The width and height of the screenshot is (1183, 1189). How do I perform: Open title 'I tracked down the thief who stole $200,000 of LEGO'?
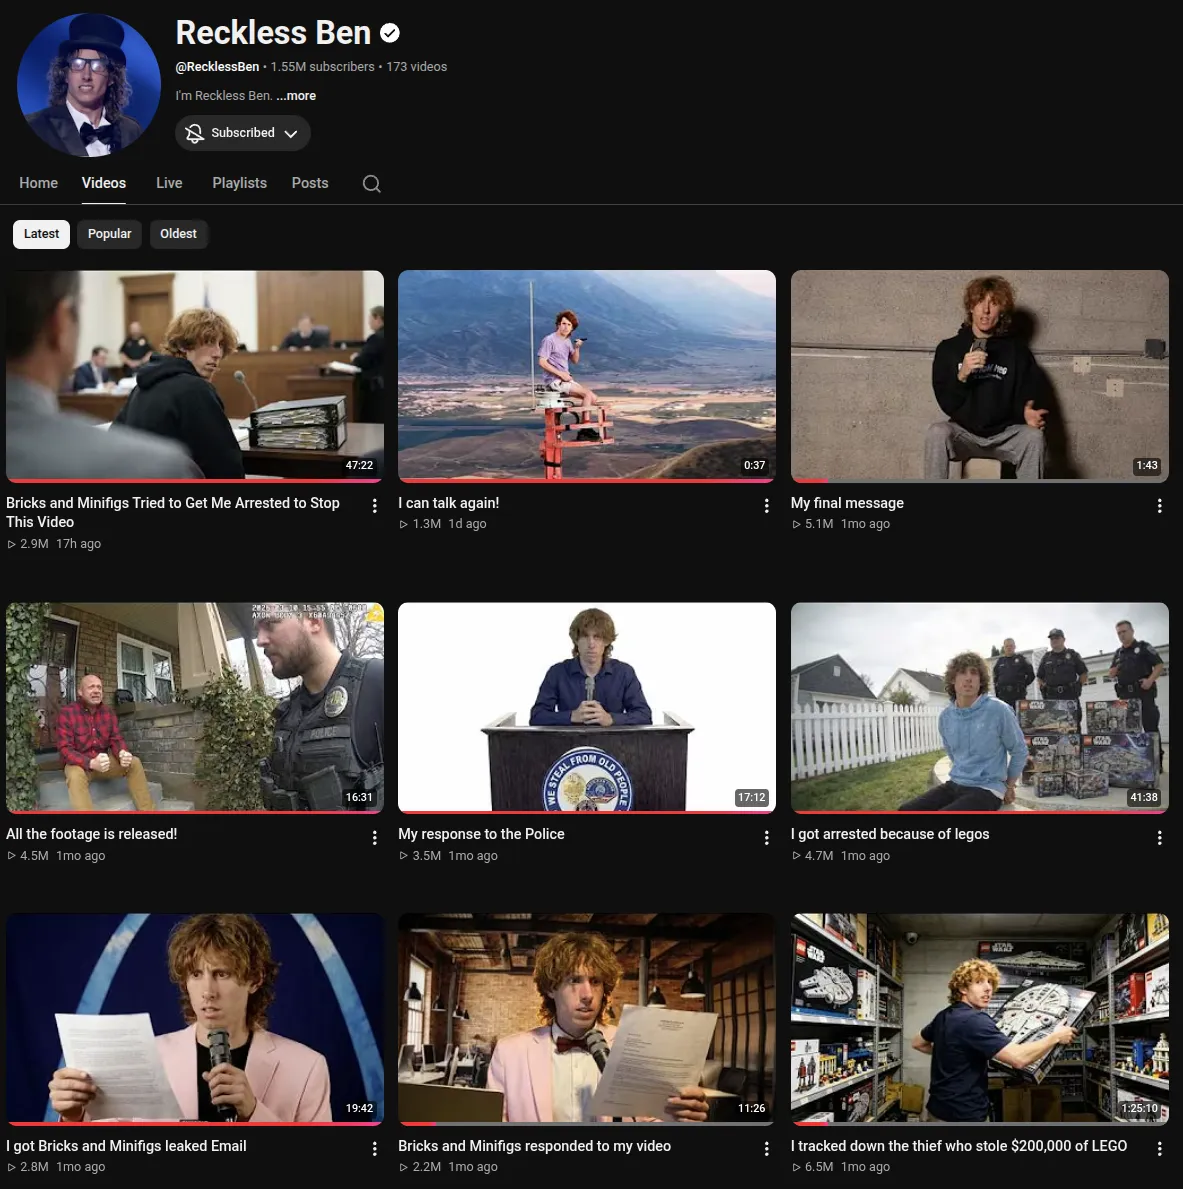pos(959,1146)
